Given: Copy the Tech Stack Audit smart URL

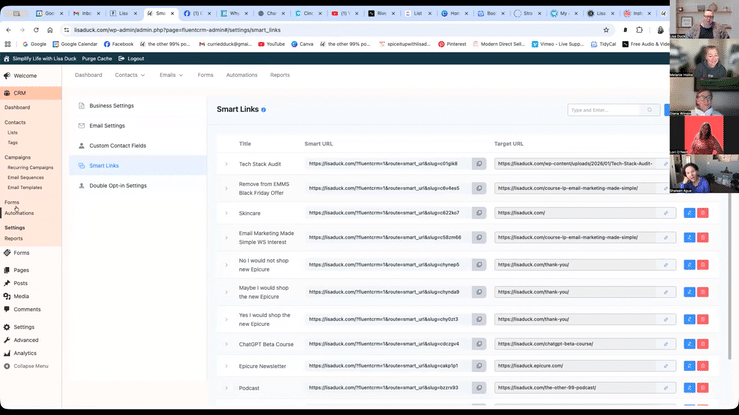Looking at the screenshot, I should [x=479, y=163].
